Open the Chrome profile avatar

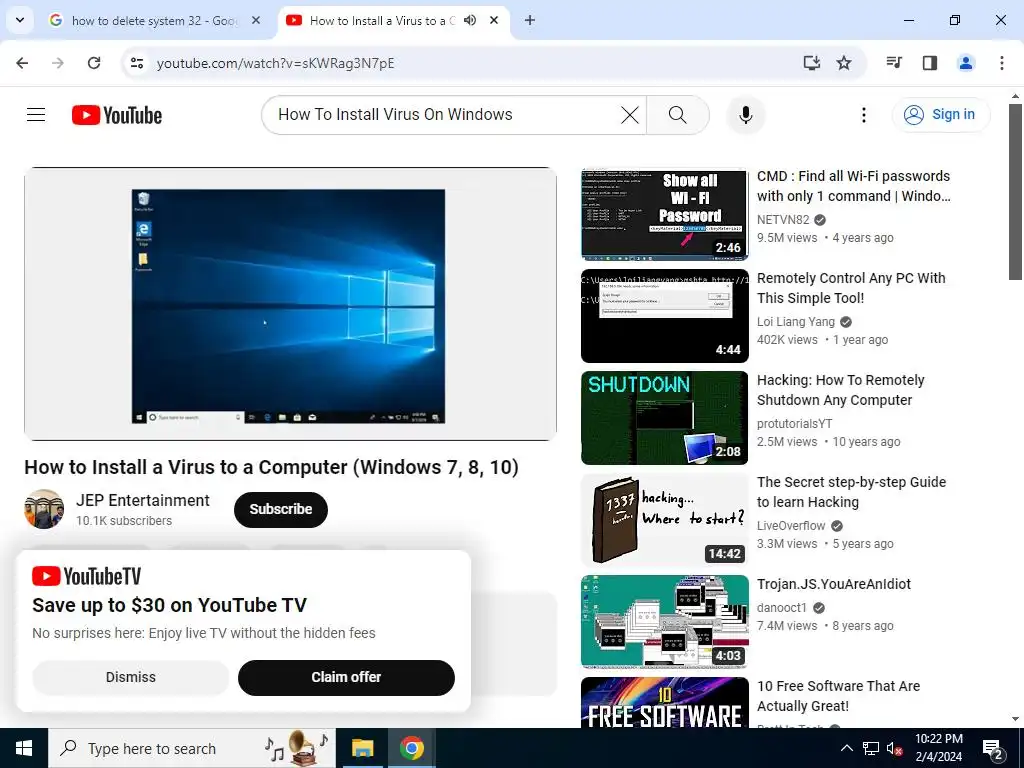(x=965, y=63)
